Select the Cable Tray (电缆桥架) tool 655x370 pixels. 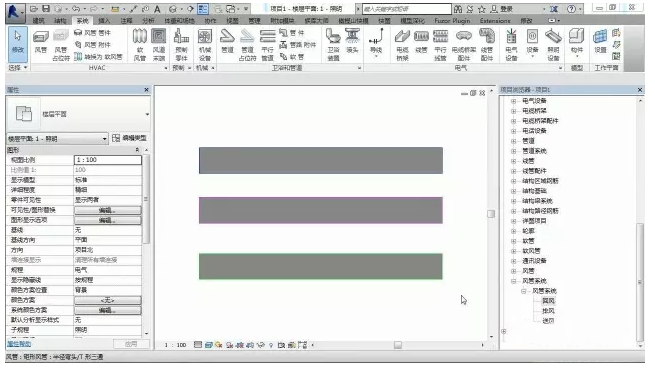(x=402, y=45)
